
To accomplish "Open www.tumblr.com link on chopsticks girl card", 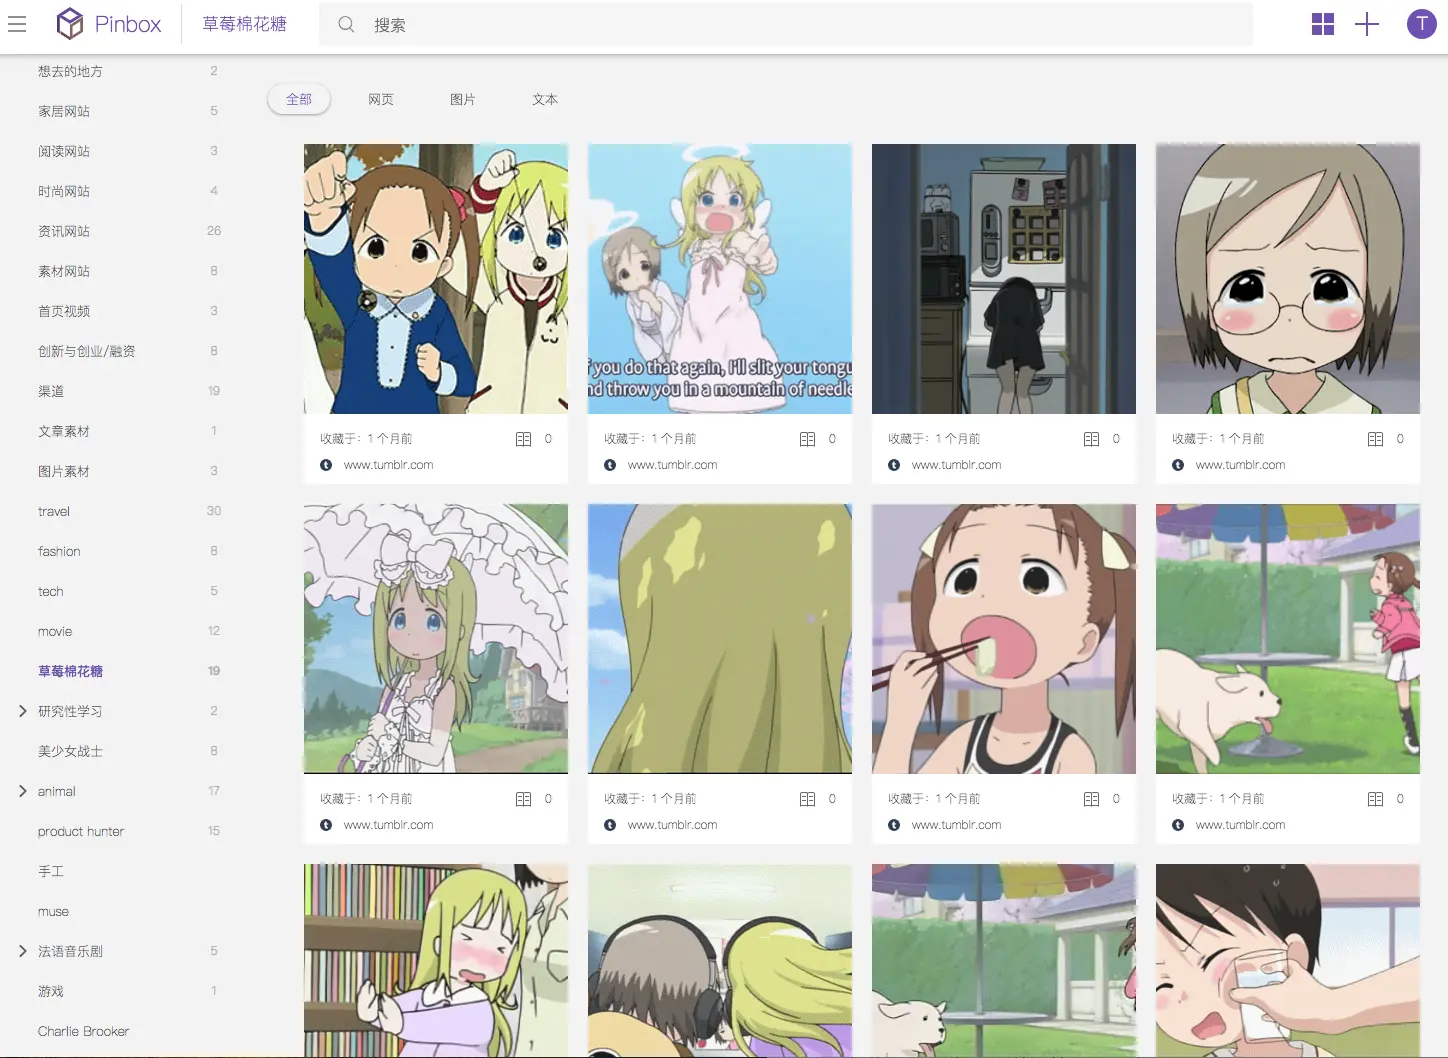I will coord(956,825).
